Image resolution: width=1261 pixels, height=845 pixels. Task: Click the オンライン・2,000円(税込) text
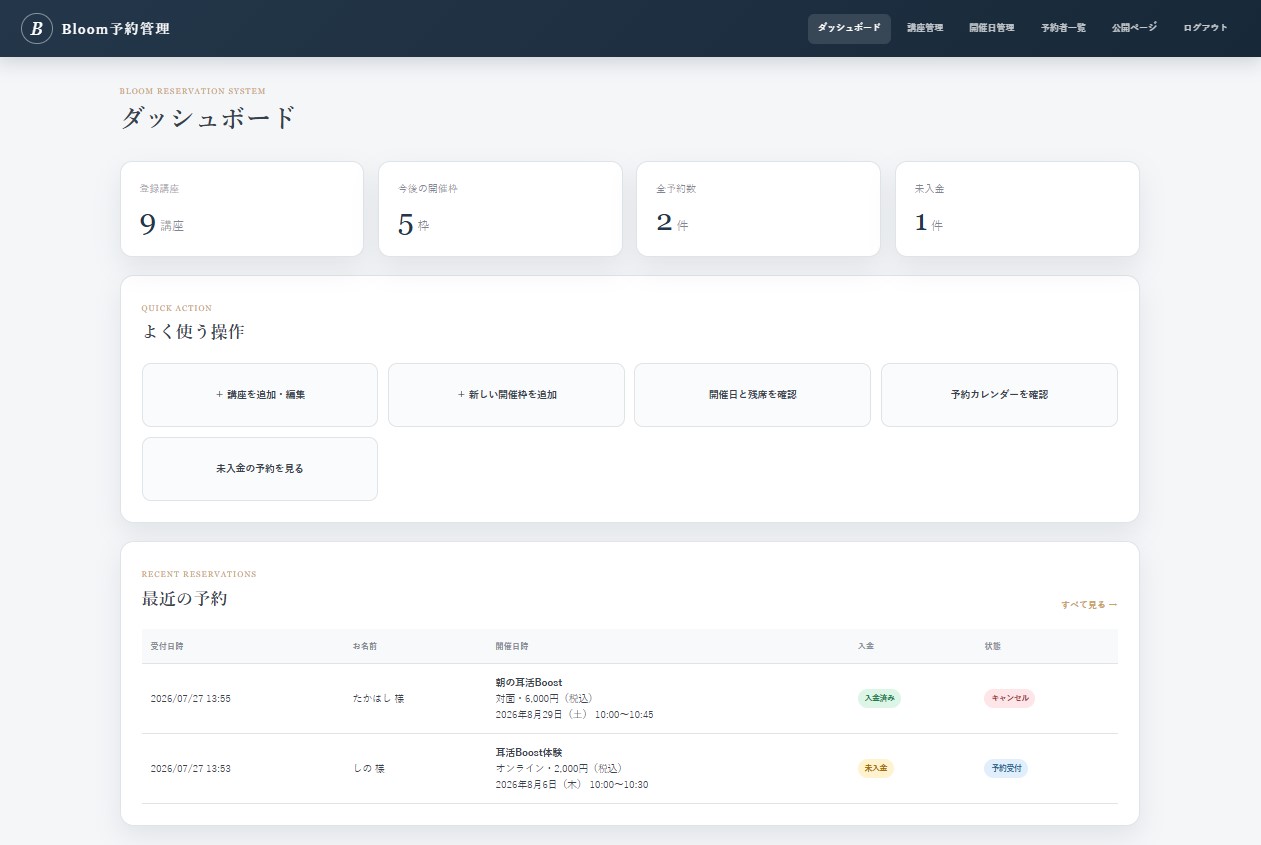point(560,768)
